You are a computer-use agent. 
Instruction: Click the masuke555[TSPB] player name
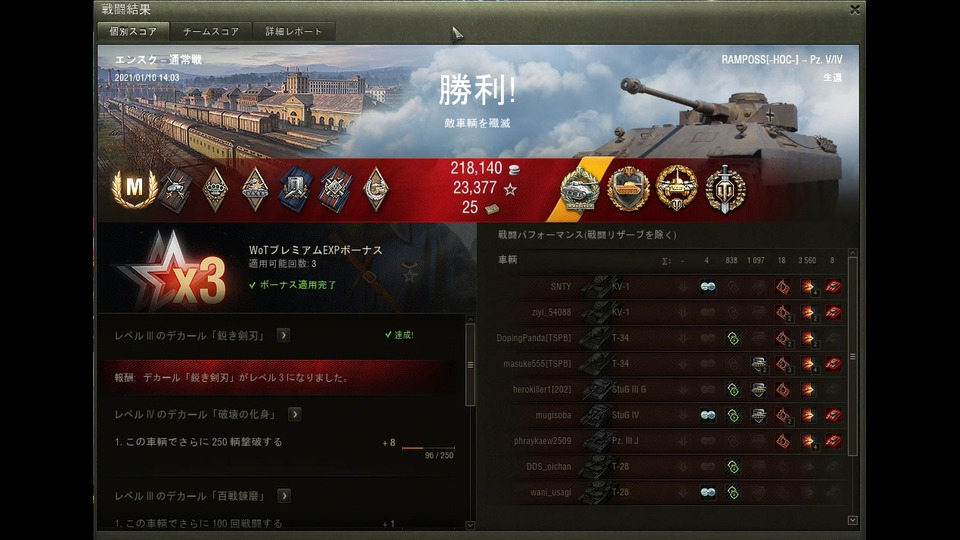(537, 364)
